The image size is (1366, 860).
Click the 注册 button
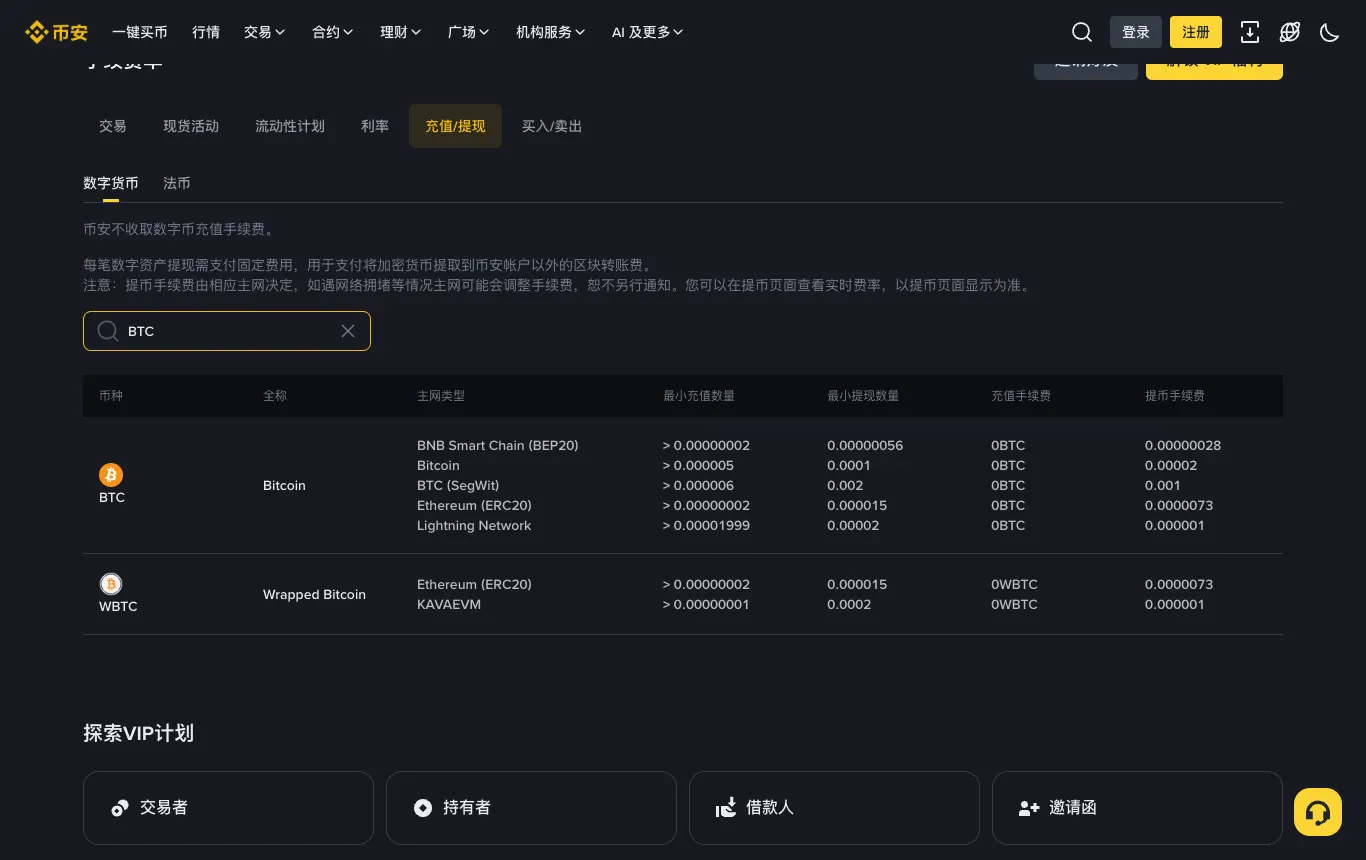pyautogui.click(x=1196, y=32)
